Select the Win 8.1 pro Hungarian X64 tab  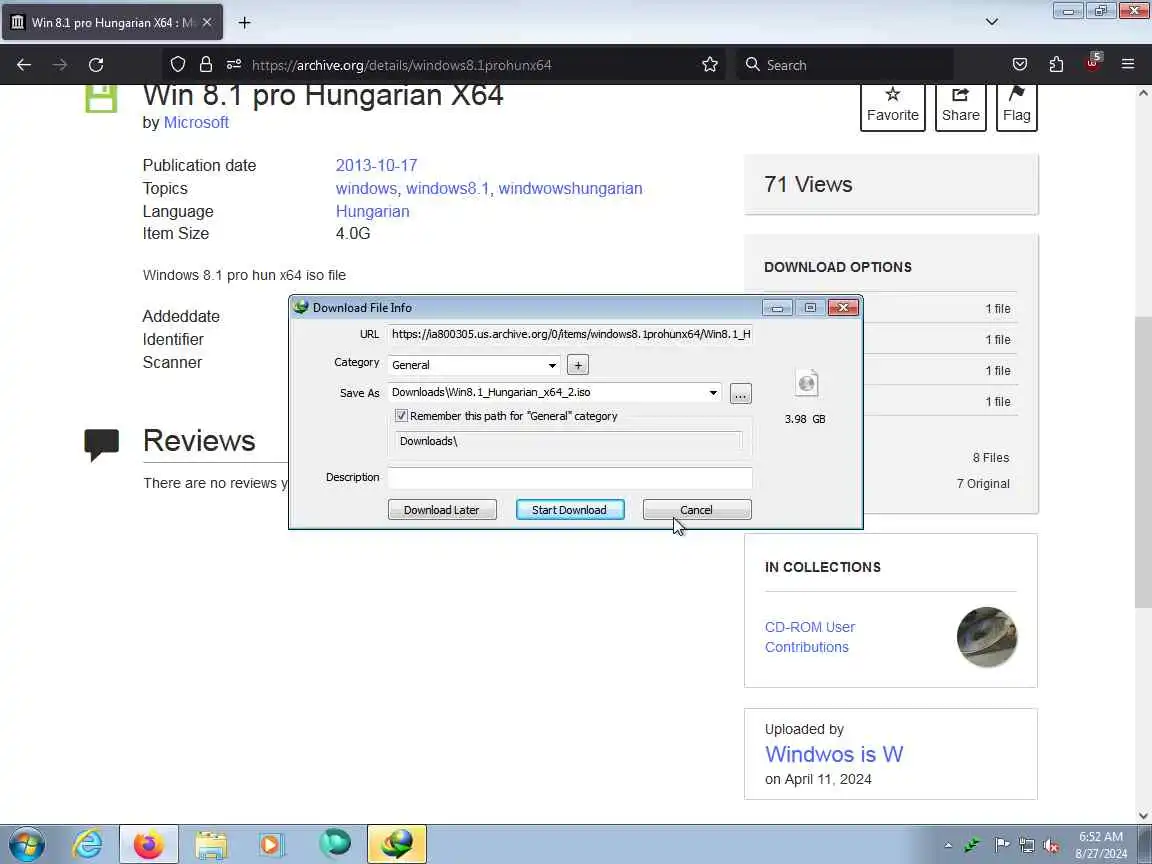[x=112, y=23]
